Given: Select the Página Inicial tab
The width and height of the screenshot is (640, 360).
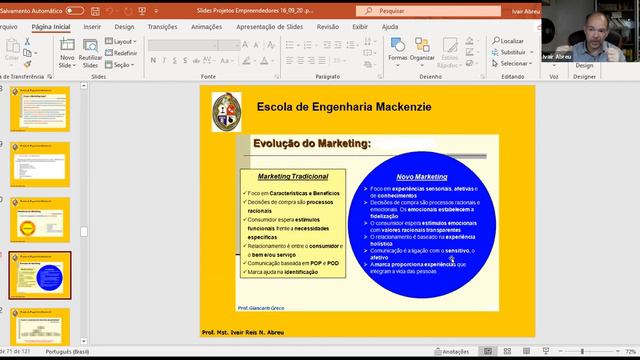Looking at the screenshot, I should 51,27.
